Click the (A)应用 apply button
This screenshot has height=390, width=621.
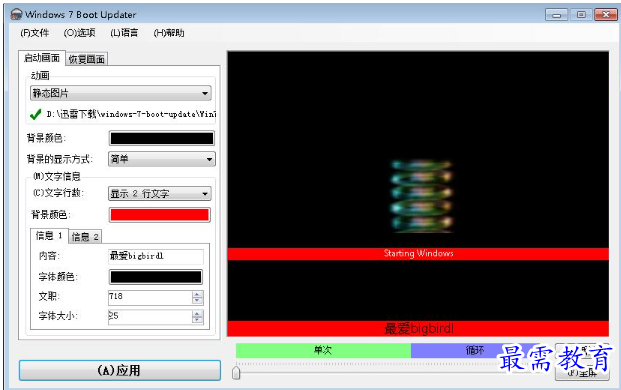tap(120, 370)
